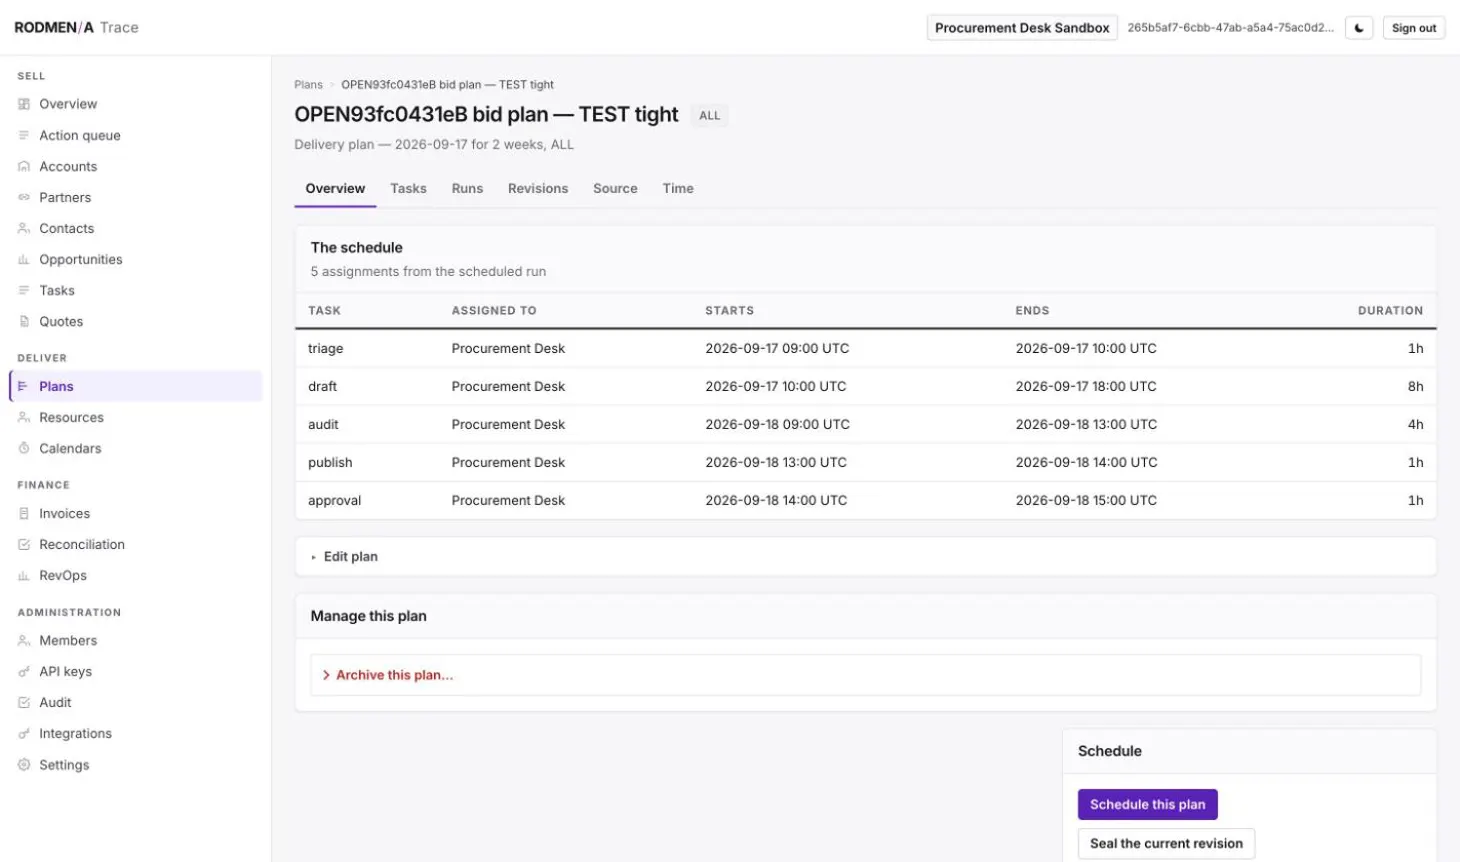Expand the Archive this plan option
The image size is (1460, 862).
pyautogui.click(x=866, y=675)
